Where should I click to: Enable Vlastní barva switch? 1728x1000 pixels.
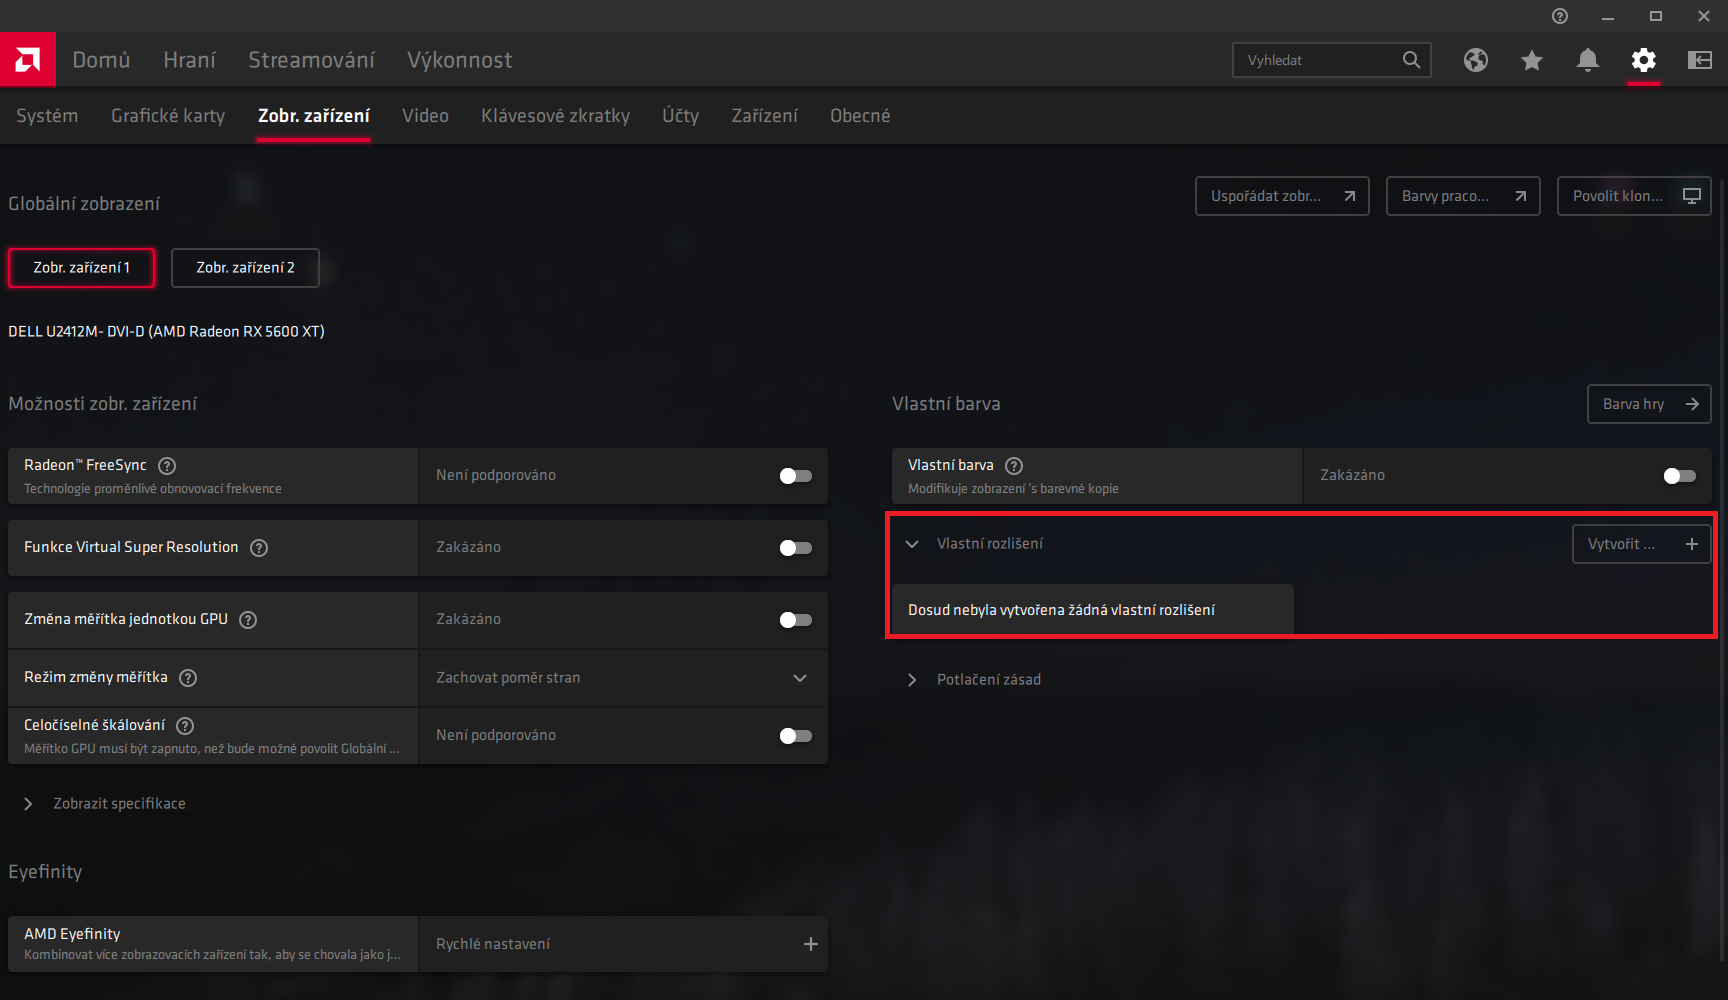(x=1680, y=476)
